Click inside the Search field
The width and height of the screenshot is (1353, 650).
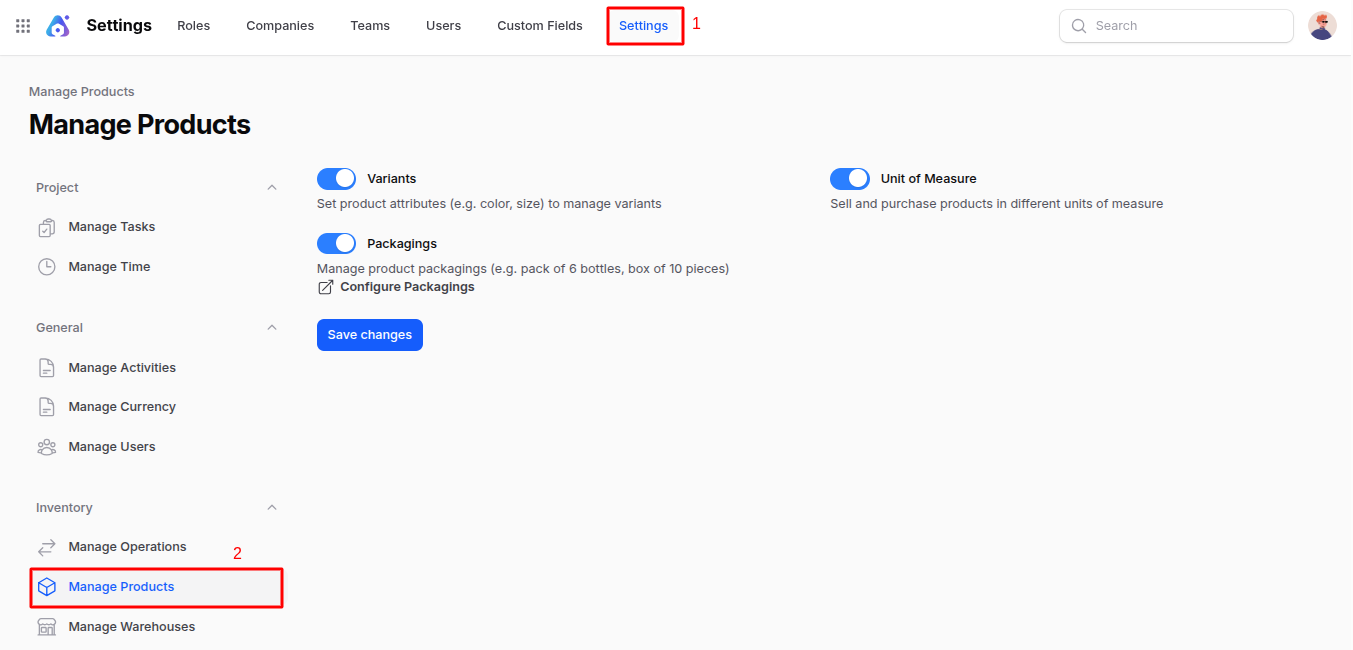tap(1175, 25)
